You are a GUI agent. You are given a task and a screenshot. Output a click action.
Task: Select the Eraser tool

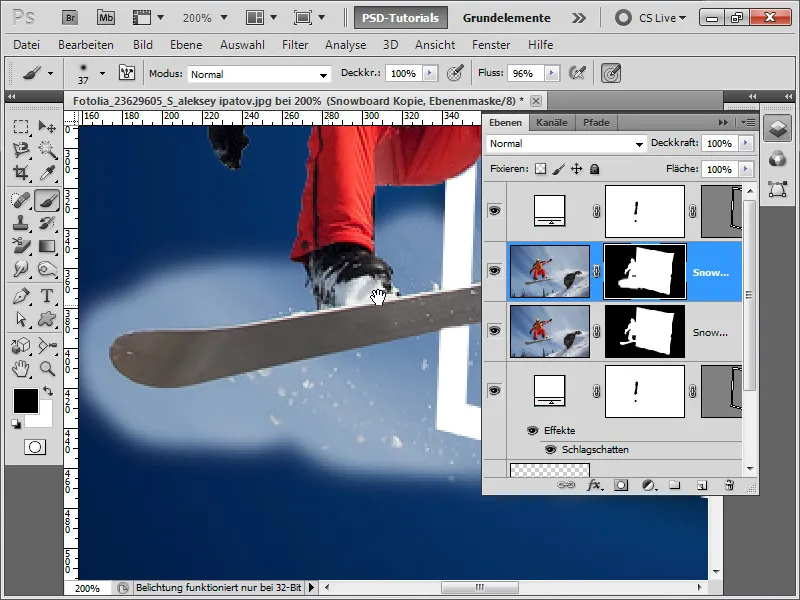click(21, 246)
